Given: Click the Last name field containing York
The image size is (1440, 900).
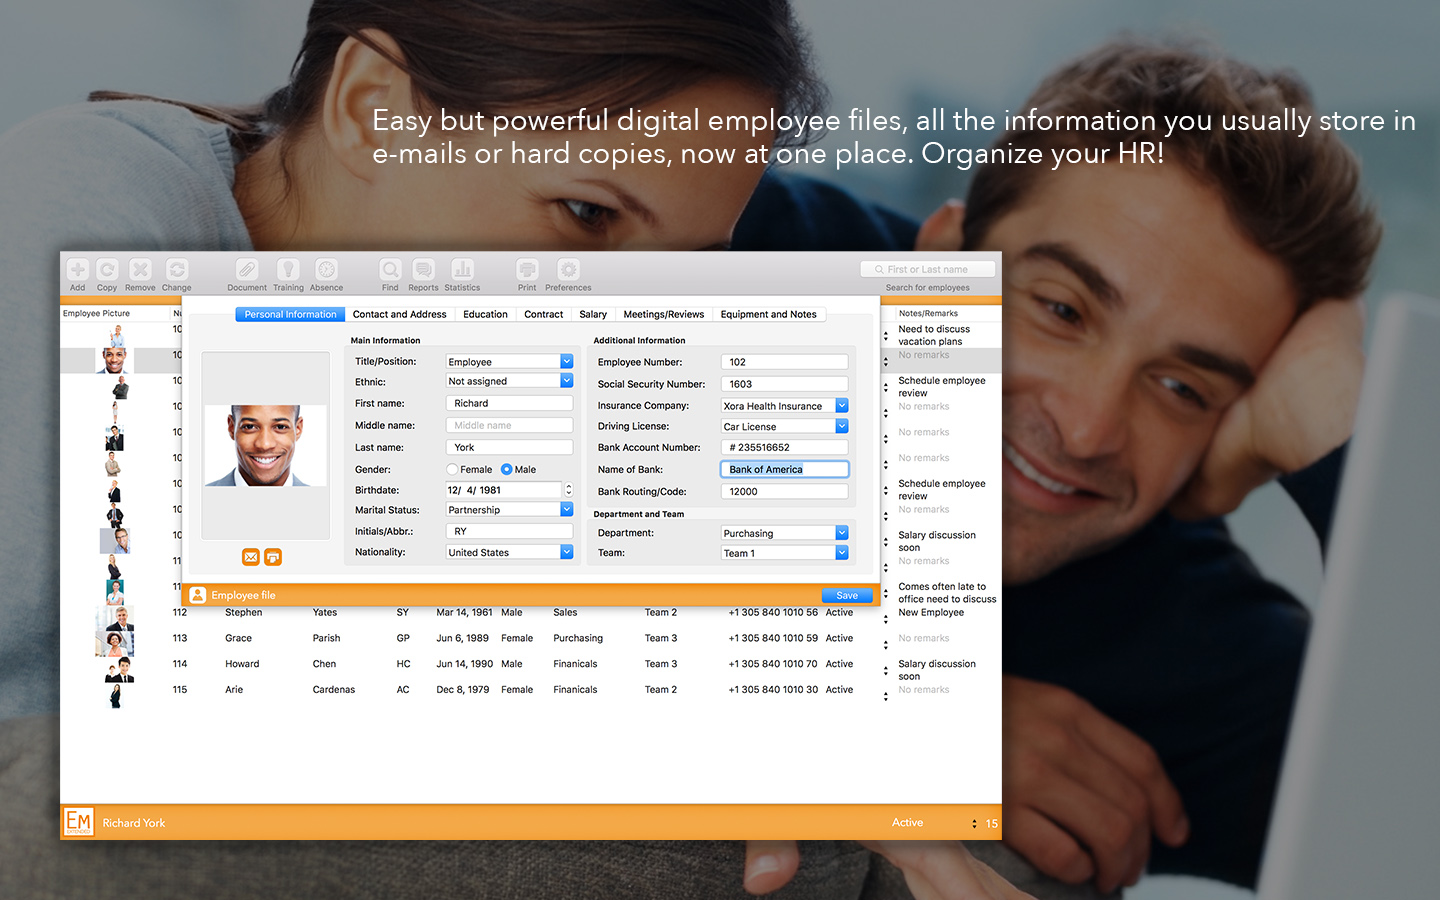Looking at the screenshot, I should point(509,447).
